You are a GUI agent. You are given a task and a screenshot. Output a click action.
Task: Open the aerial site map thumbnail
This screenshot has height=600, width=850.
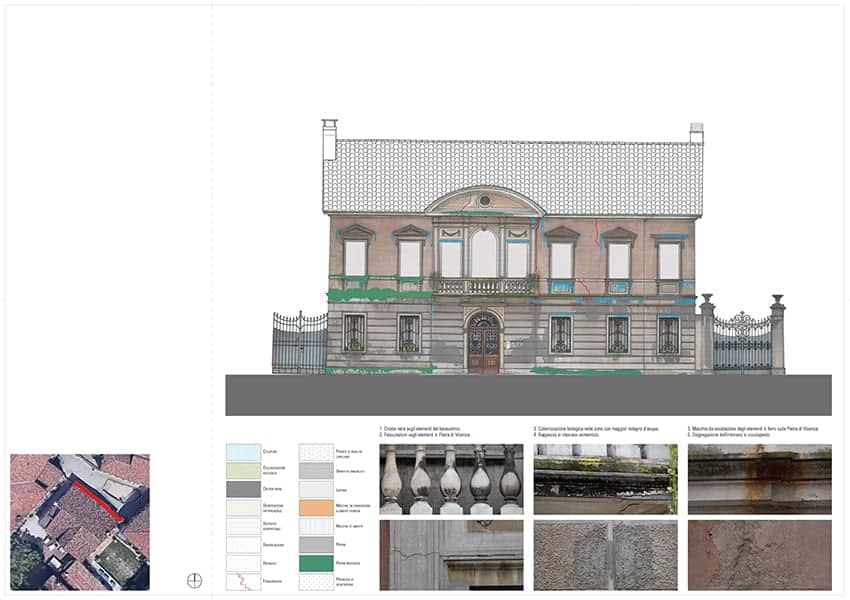click(79, 522)
